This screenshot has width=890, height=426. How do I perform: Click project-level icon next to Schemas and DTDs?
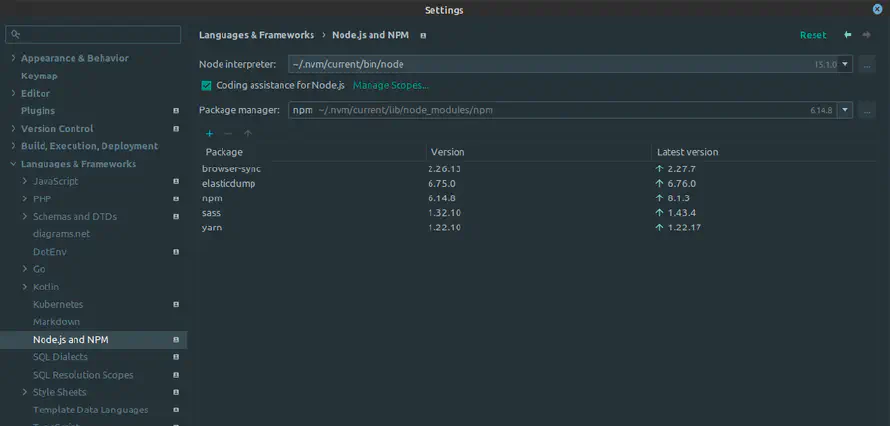pyautogui.click(x=176, y=217)
